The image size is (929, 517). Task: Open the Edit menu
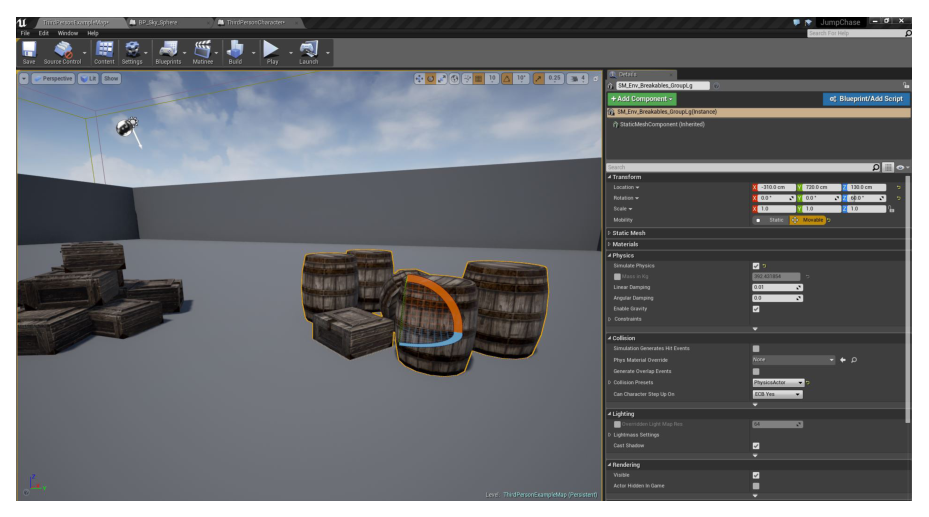coord(44,33)
